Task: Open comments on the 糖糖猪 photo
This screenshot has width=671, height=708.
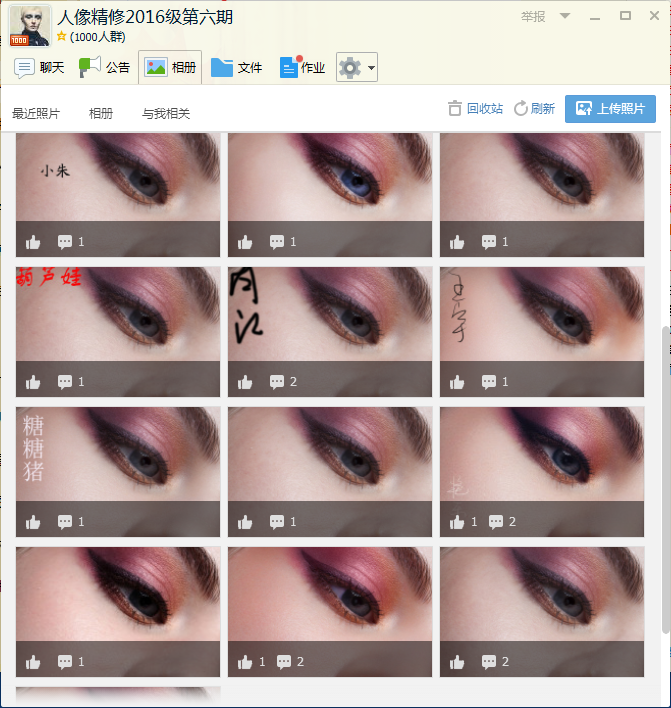Action: tap(70, 522)
